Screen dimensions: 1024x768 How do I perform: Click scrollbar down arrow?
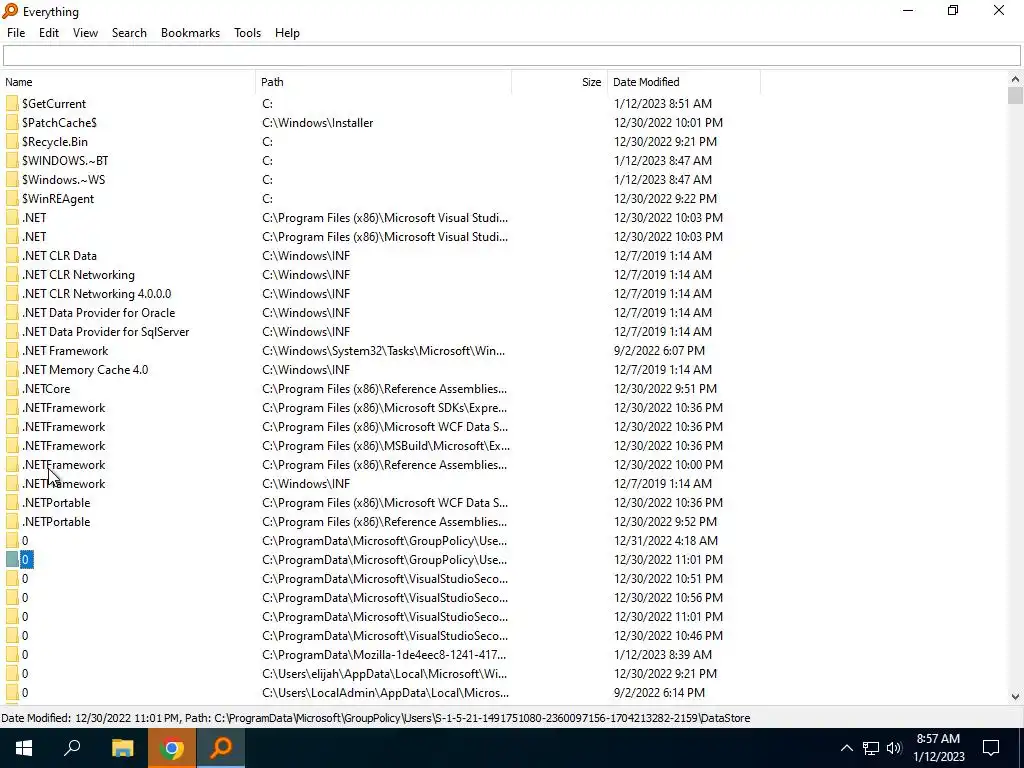click(1015, 696)
